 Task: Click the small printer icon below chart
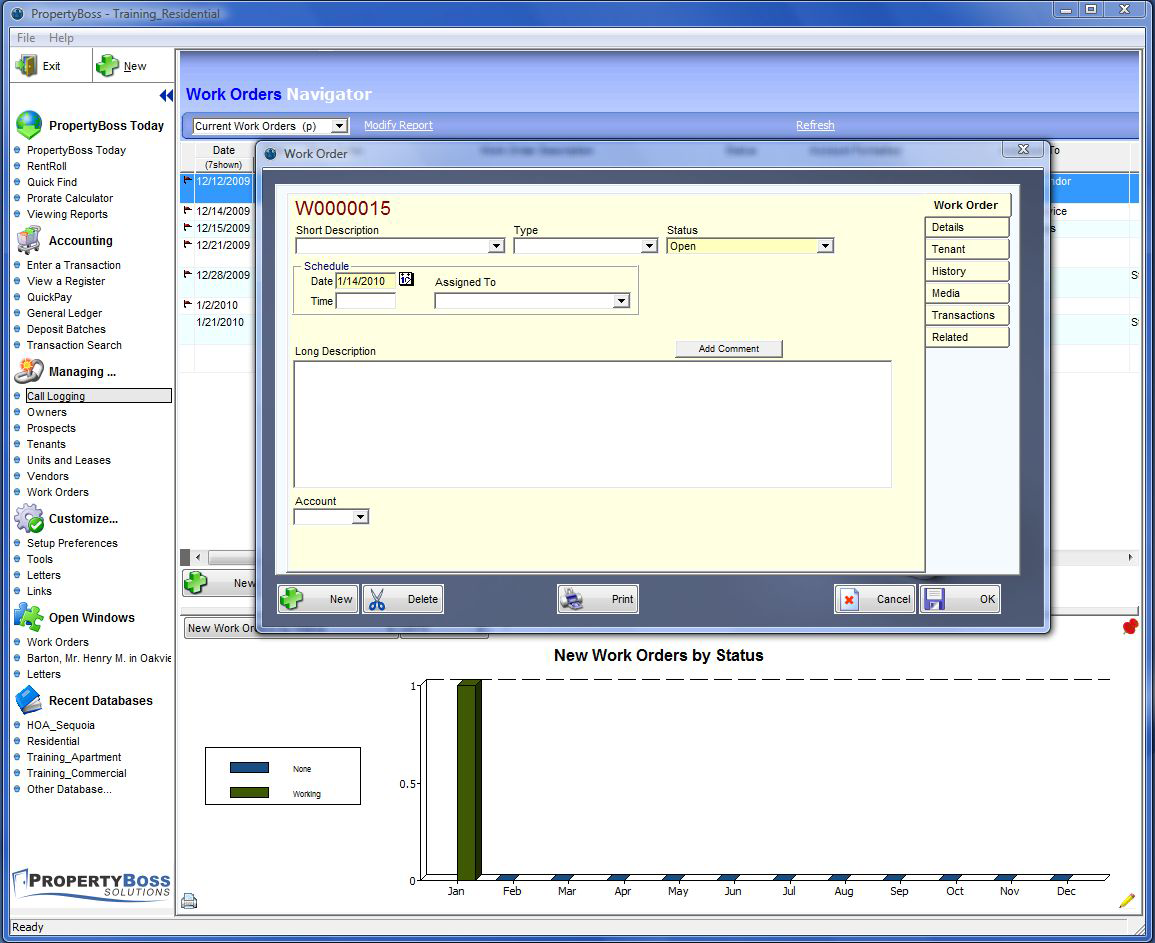(189, 900)
